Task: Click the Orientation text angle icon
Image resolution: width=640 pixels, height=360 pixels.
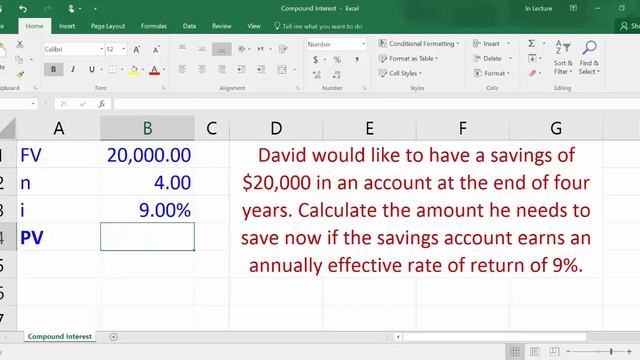Action: coord(242,49)
